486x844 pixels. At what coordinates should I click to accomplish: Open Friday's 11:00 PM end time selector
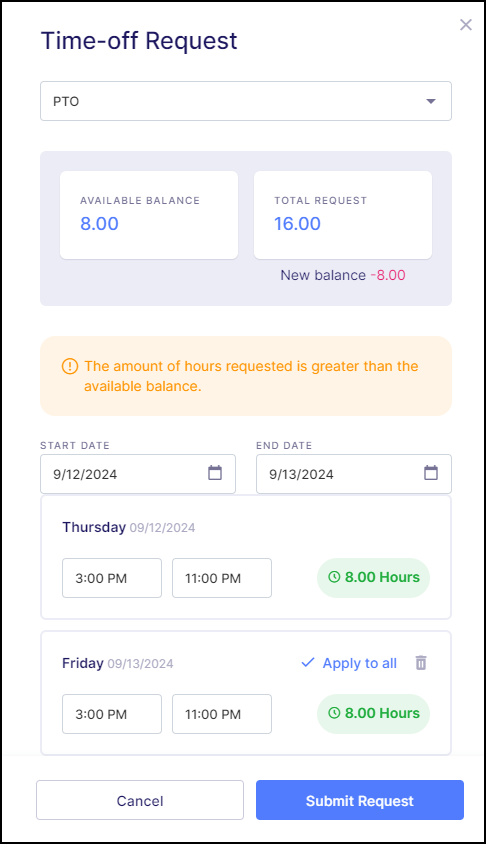tap(222, 714)
